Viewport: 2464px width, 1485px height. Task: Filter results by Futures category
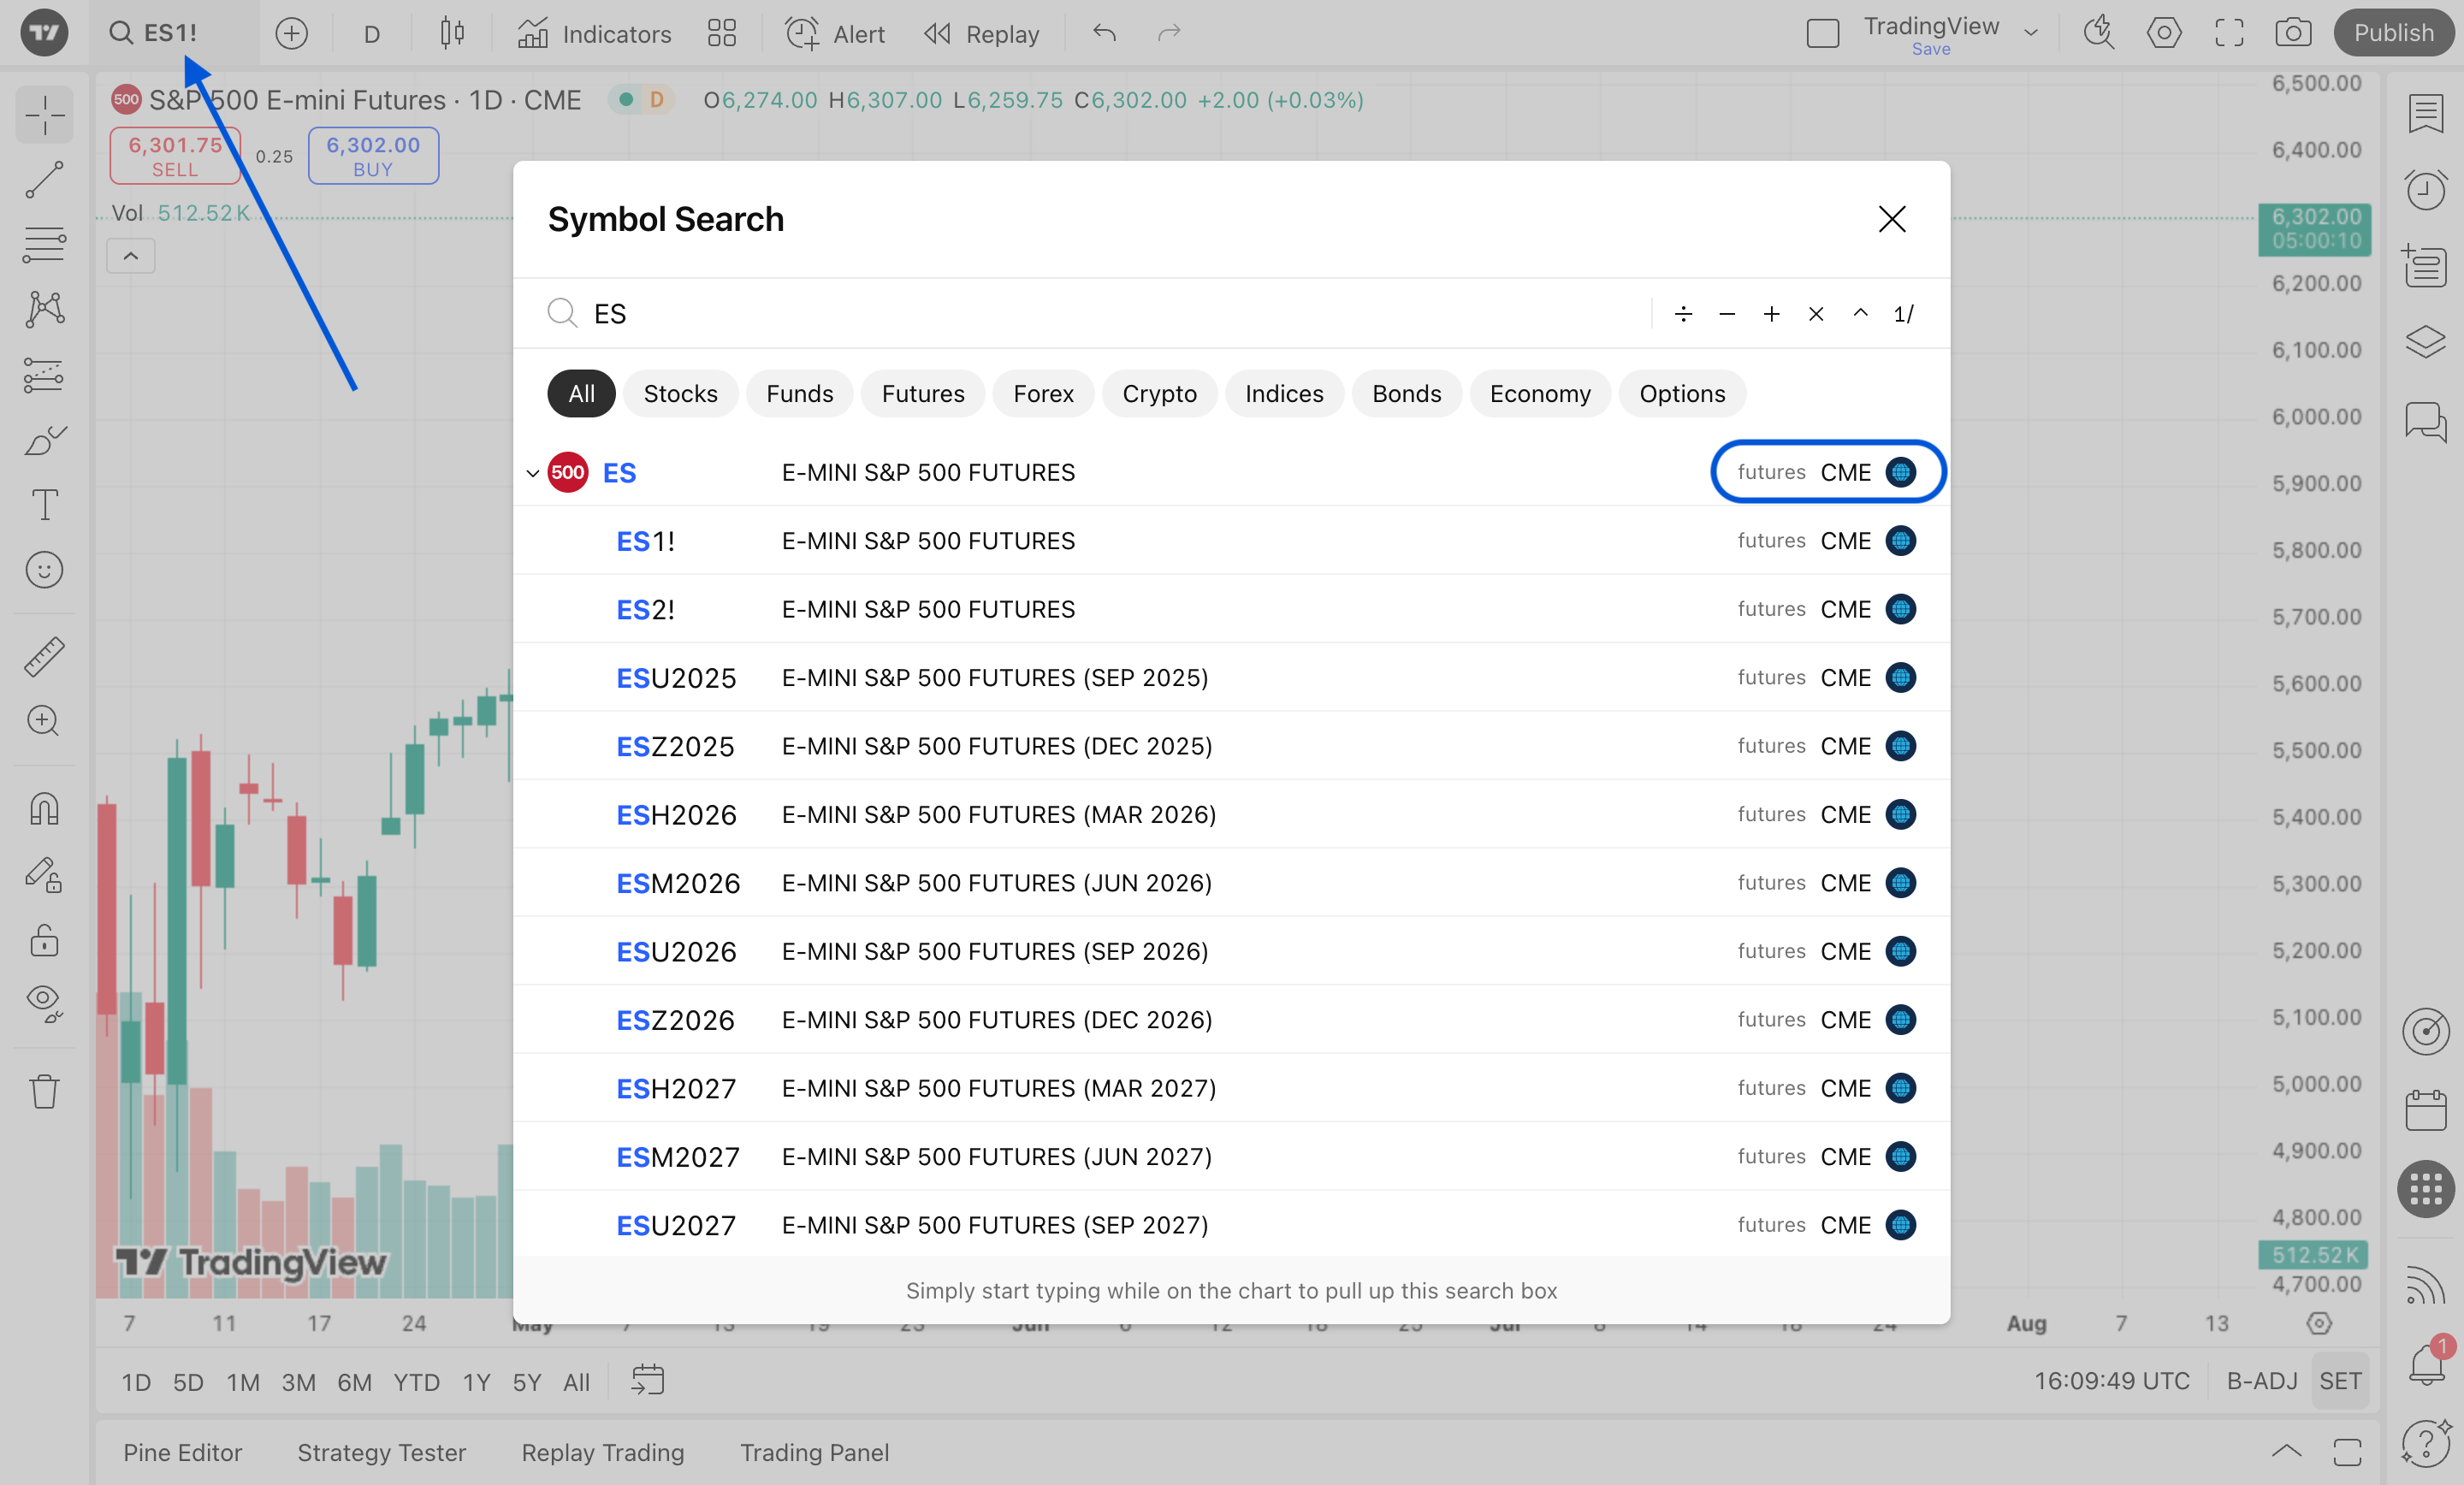tap(922, 393)
